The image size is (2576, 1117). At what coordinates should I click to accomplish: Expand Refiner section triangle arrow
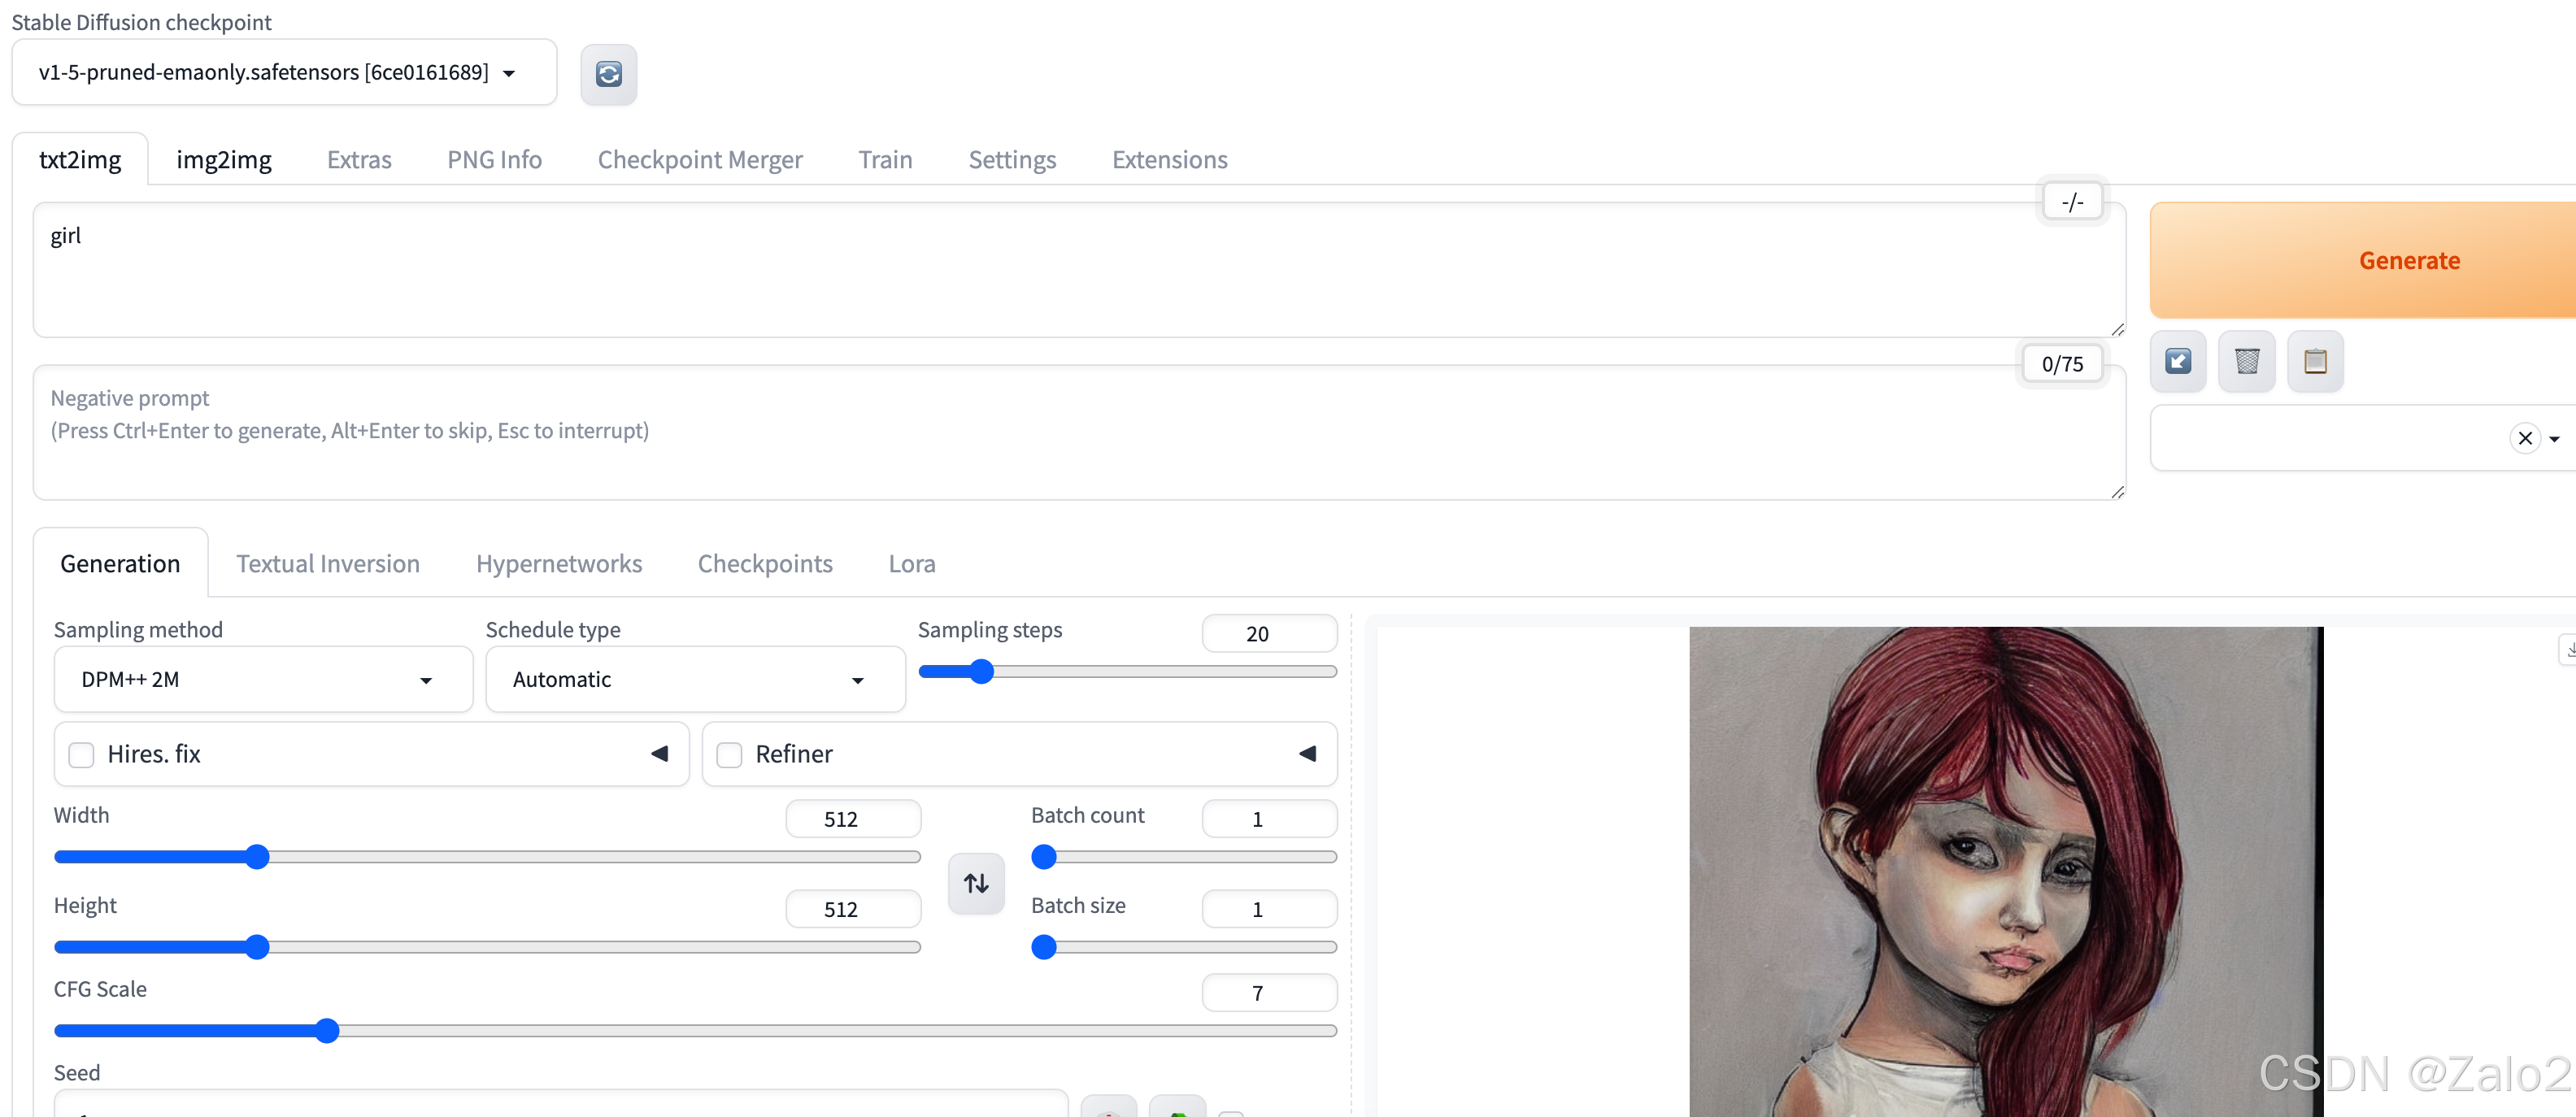[x=1306, y=753]
